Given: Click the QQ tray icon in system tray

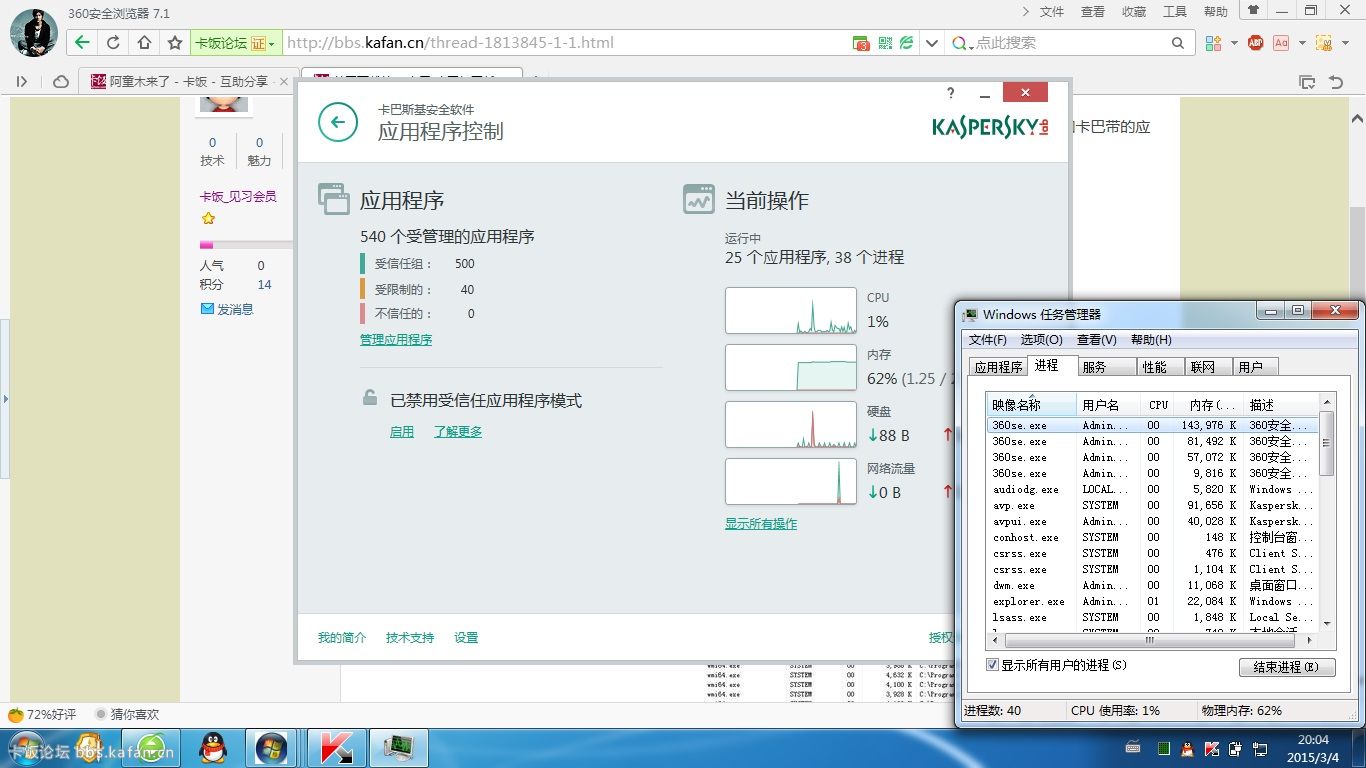Looking at the screenshot, I should coord(1187,748).
